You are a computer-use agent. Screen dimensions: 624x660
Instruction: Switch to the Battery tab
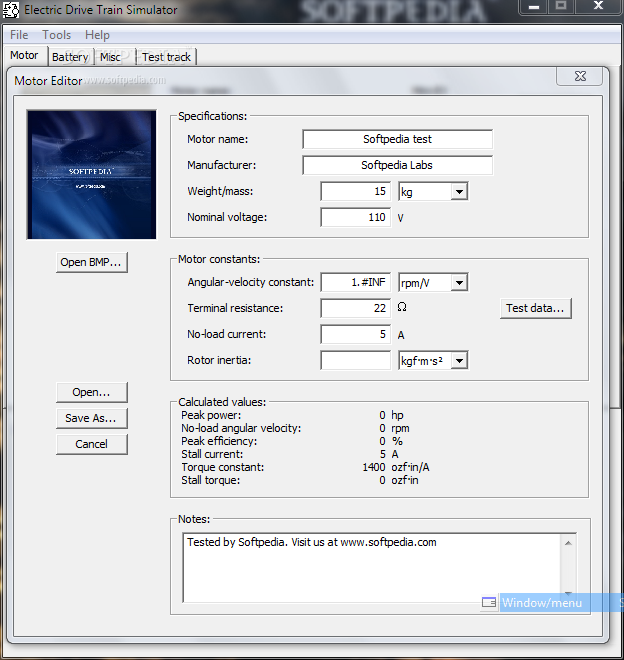tap(70, 57)
